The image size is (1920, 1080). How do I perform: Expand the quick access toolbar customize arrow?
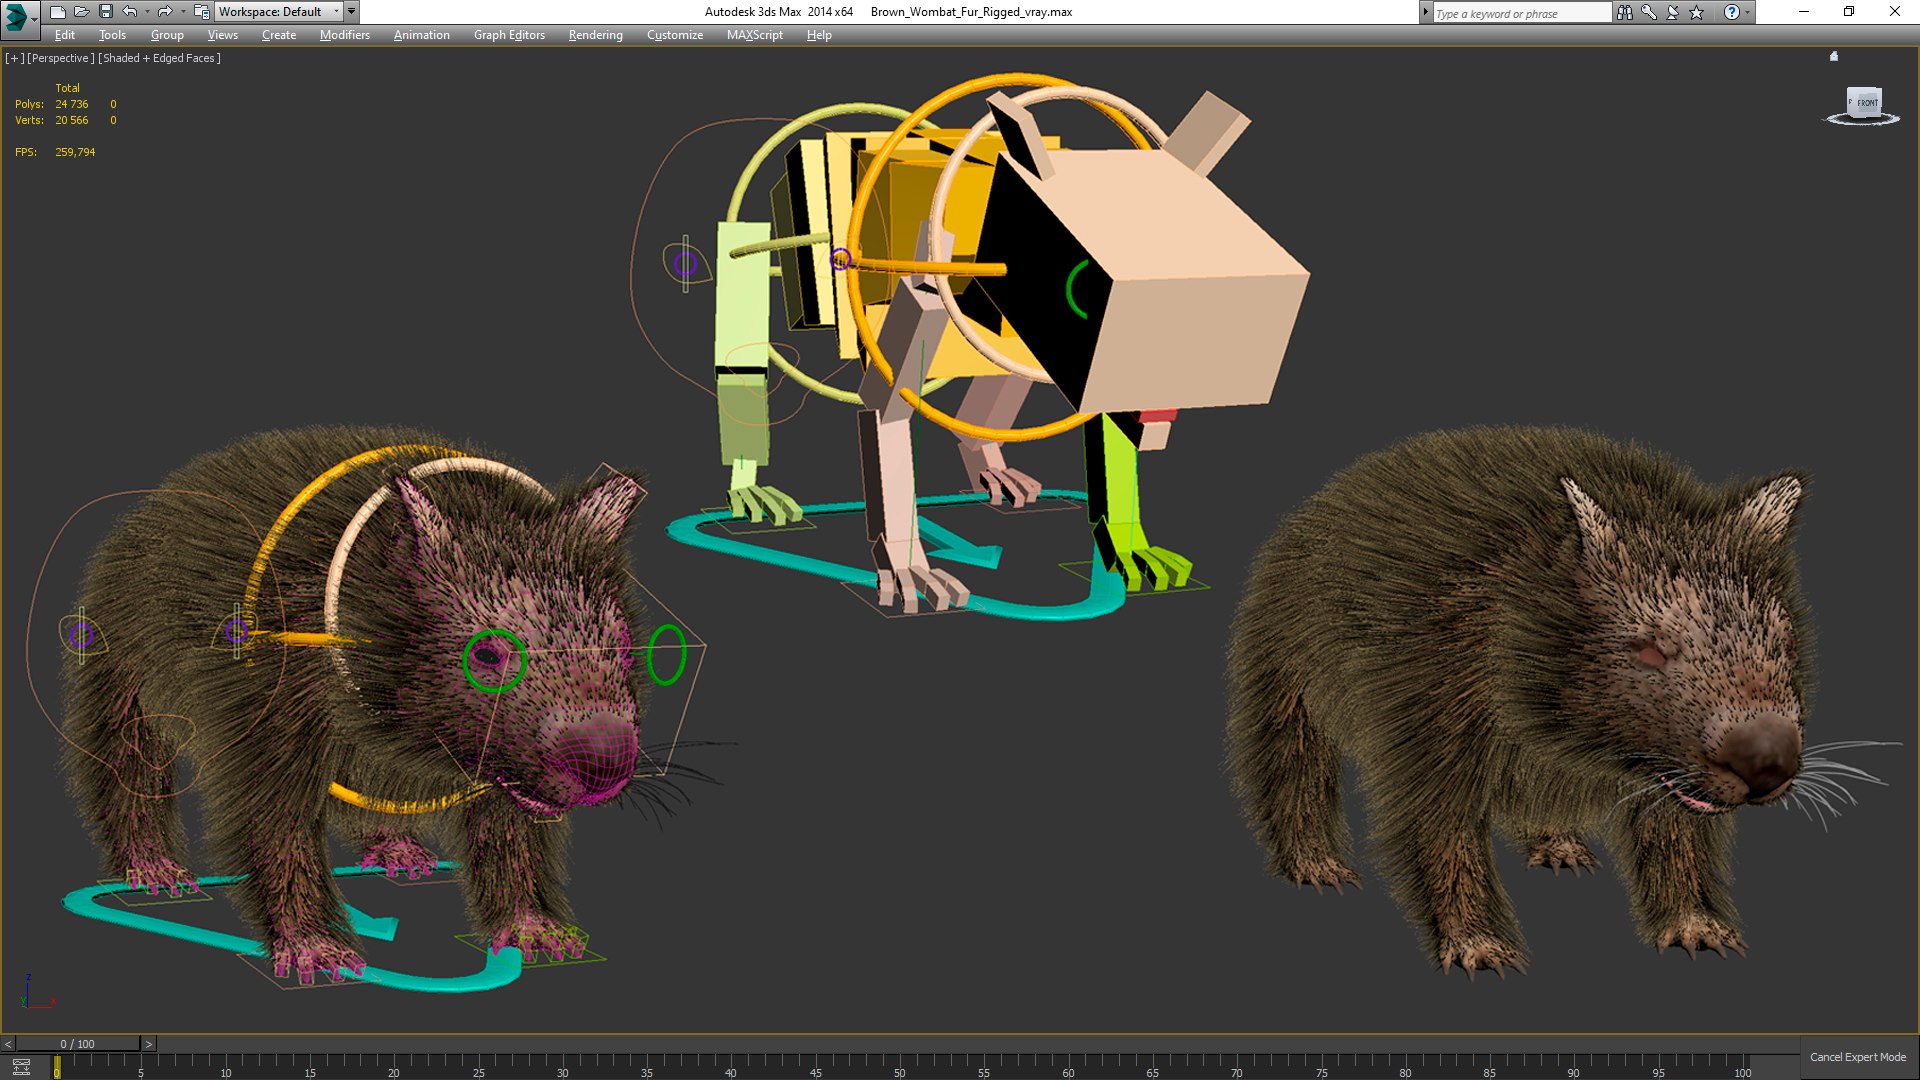(351, 12)
